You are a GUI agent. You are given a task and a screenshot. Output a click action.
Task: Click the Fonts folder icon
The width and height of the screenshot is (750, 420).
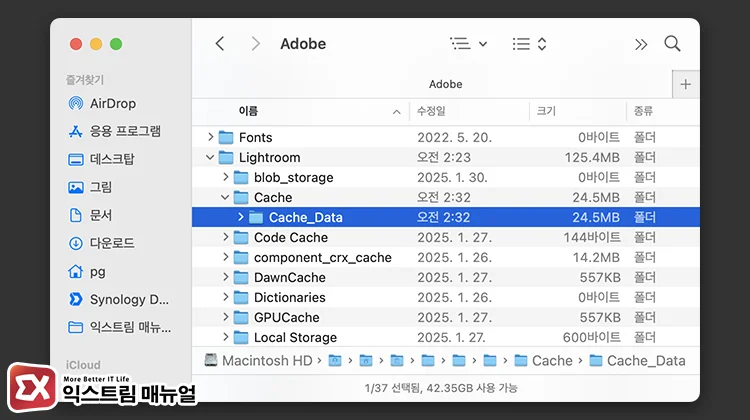[x=226, y=138]
